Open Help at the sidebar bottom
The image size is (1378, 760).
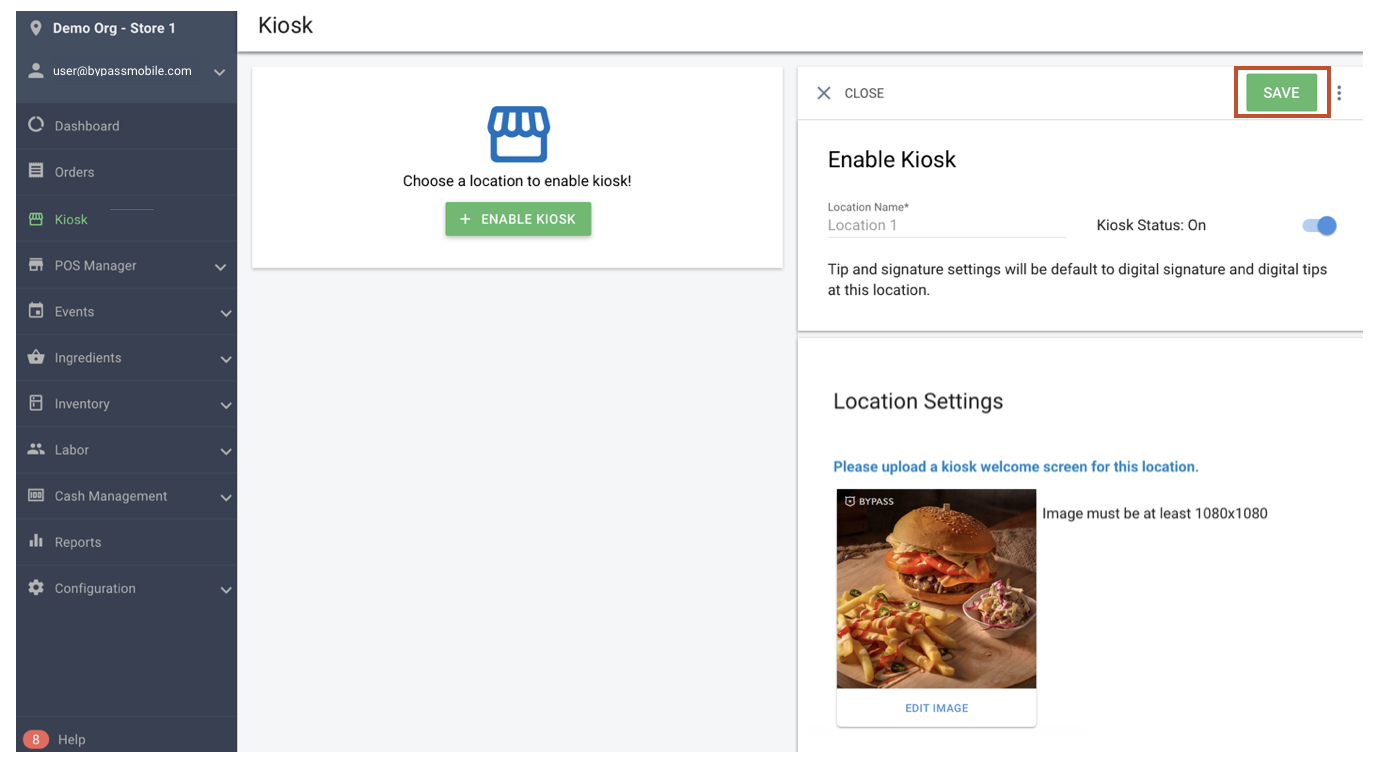(x=72, y=740)
